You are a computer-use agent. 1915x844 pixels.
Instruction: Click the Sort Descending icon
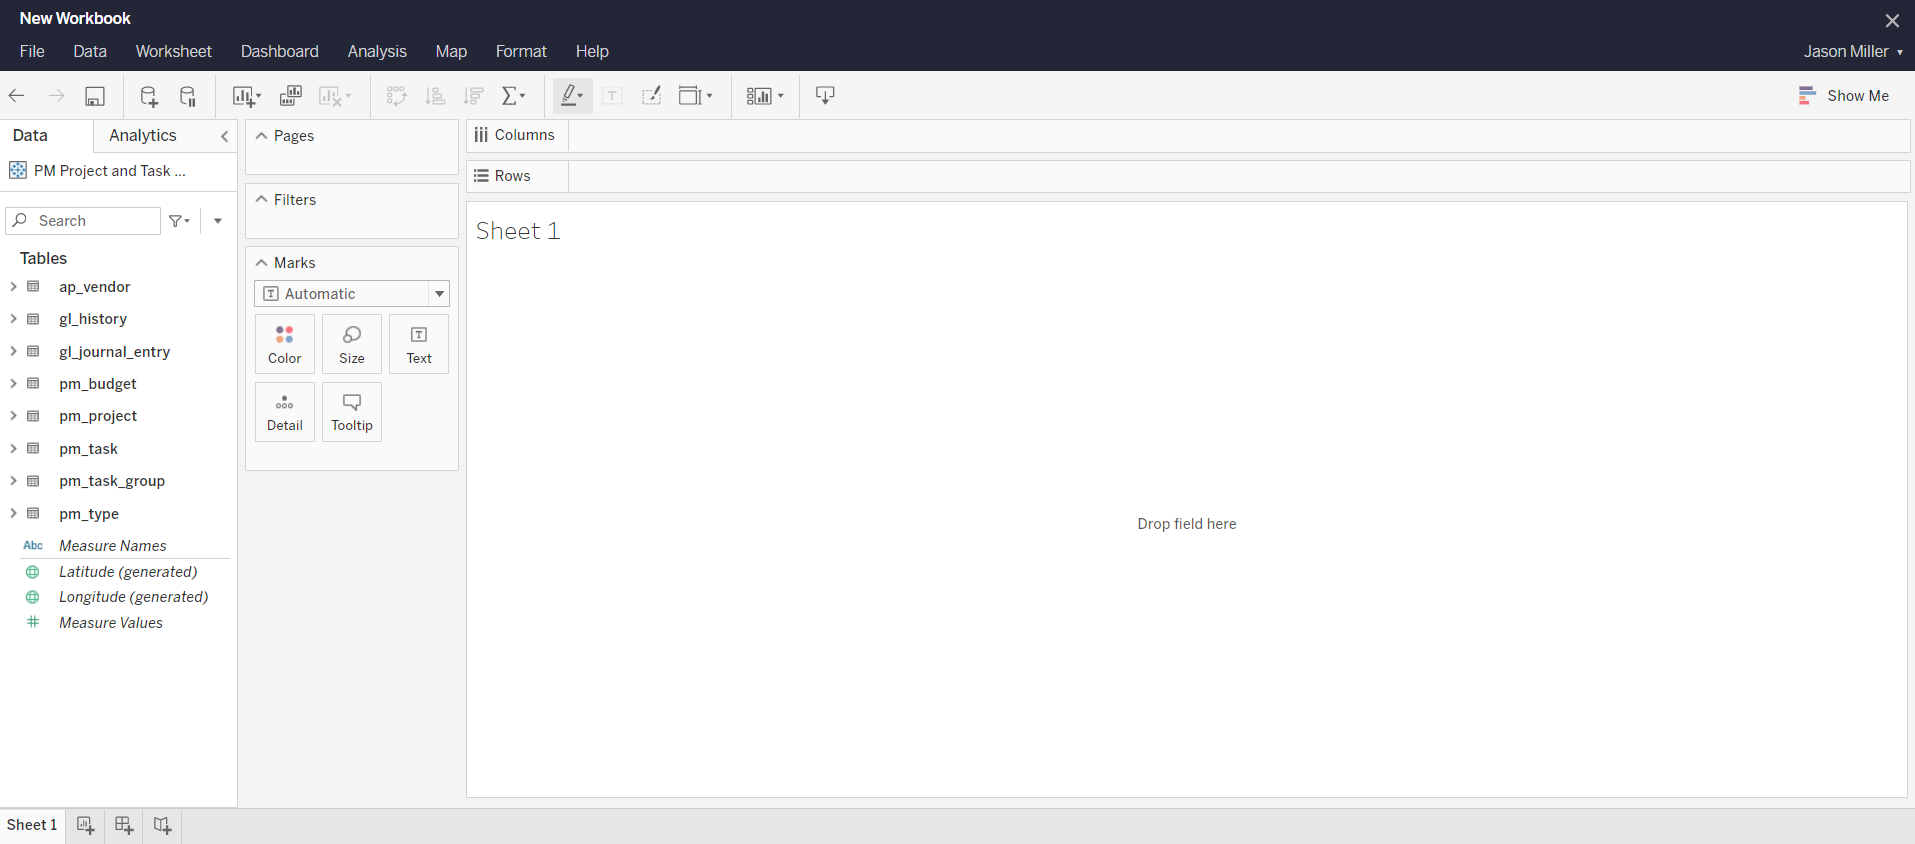474,96
